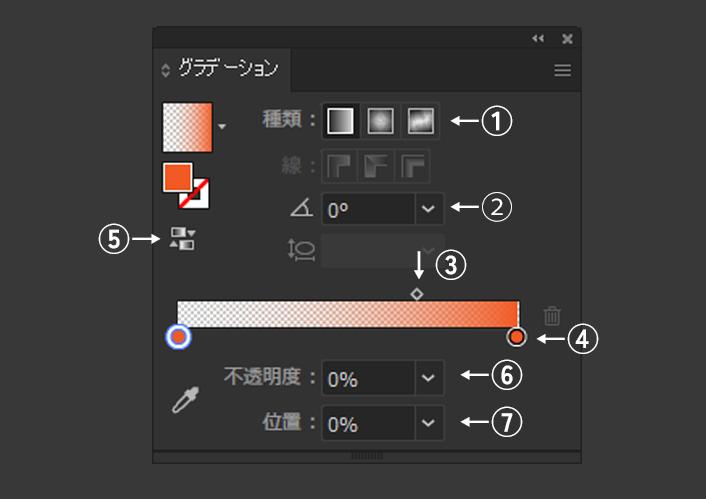Viewport: 706px width, 499px height.
Task: Open the 位置 position dropdown arrow
Action: pyautogui.click(x=429, y=422)
